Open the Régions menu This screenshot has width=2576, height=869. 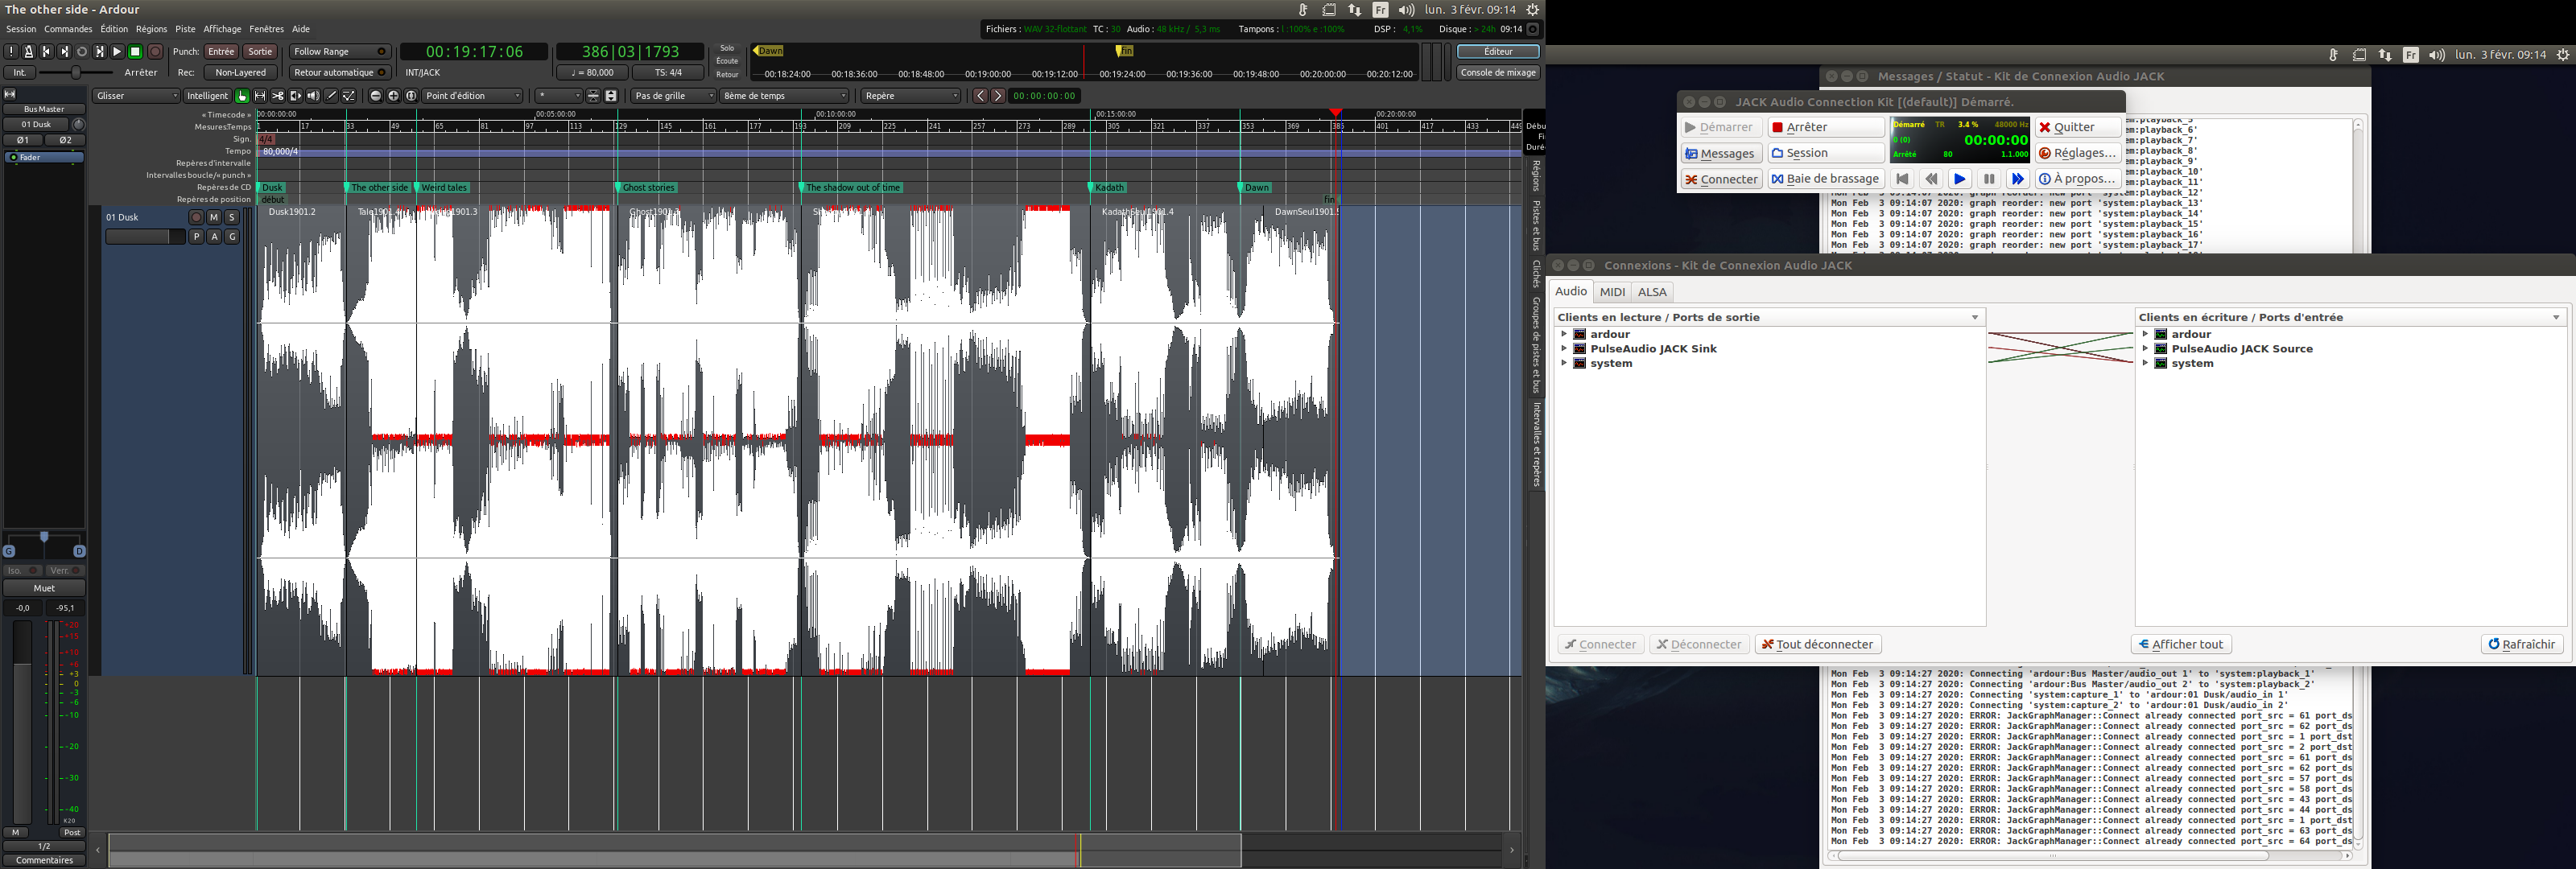click(x=151, y=29)
